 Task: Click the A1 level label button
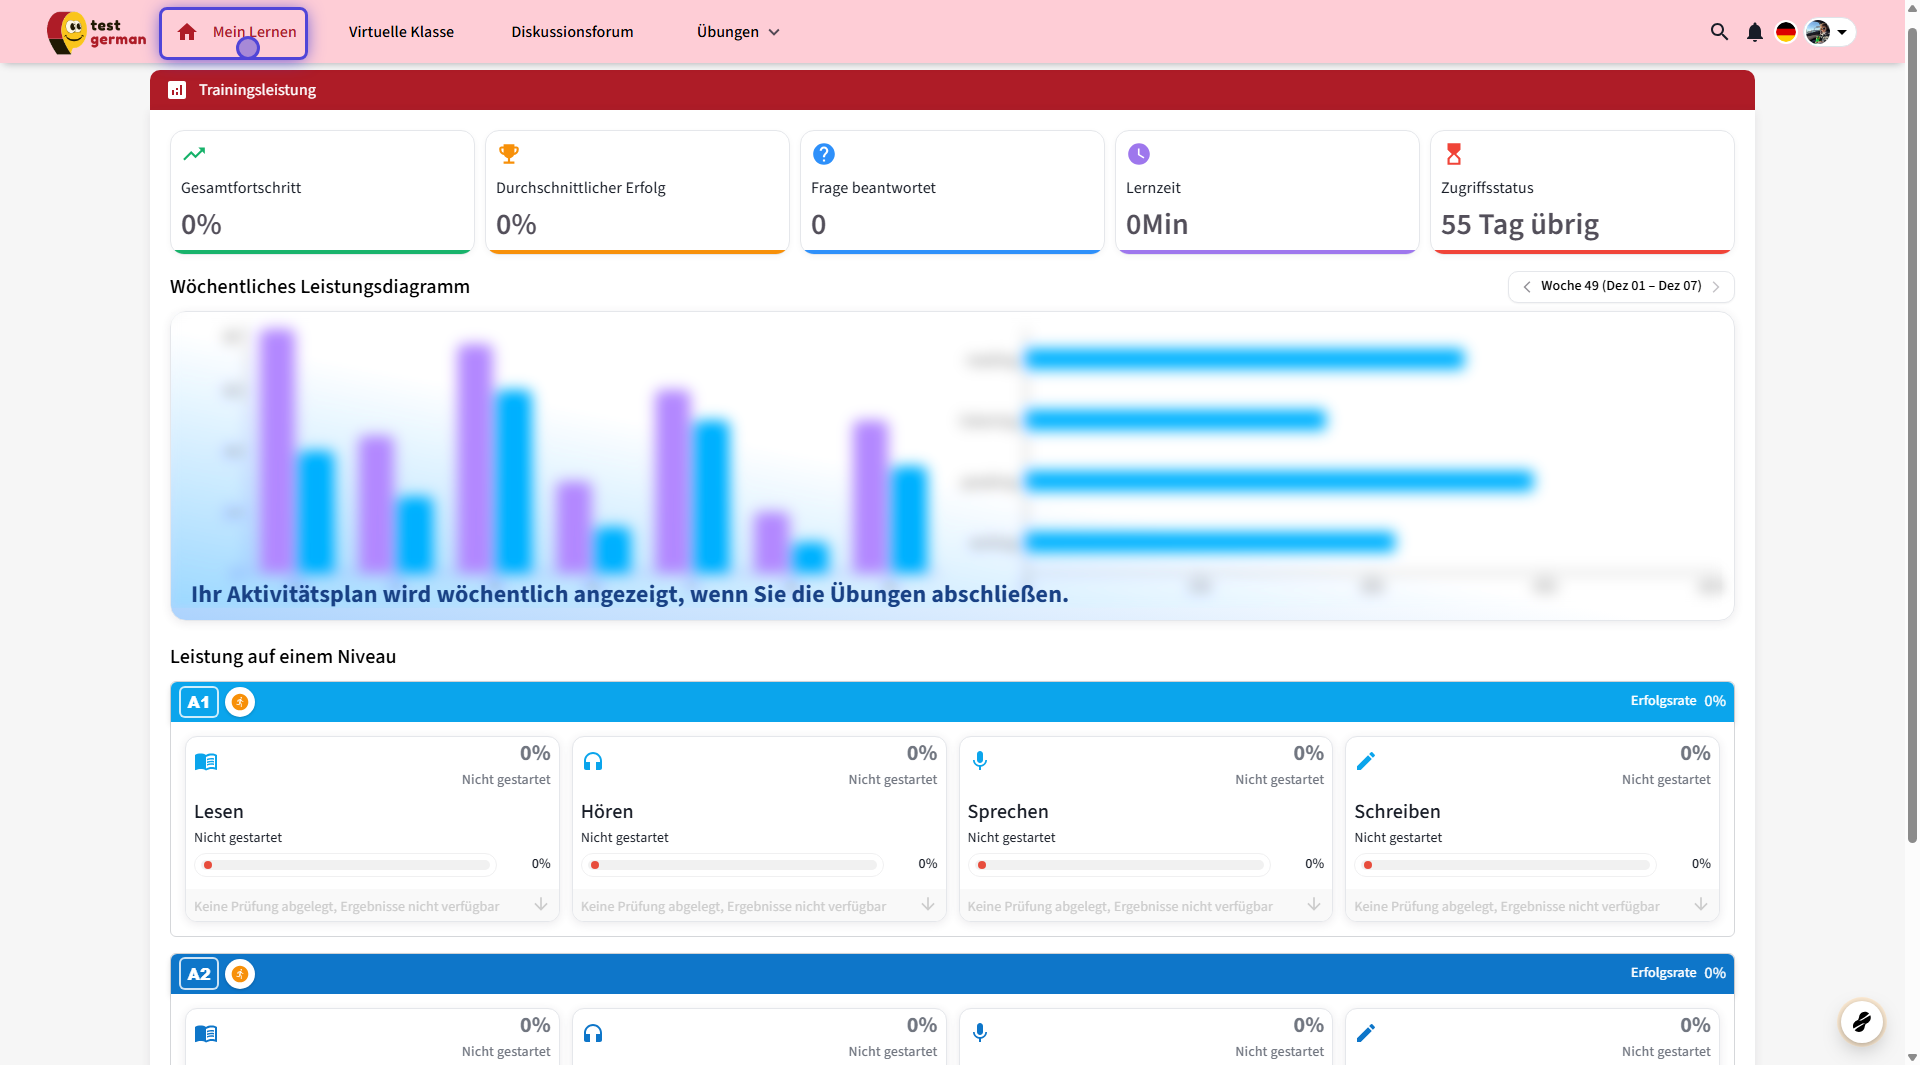[x=199, y=702]
